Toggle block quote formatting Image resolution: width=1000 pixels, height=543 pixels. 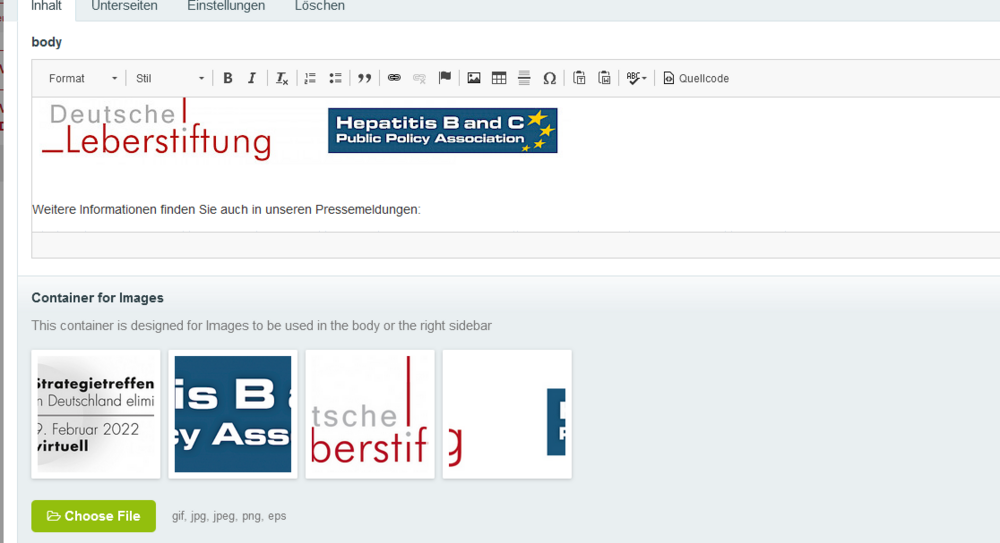(x=365, y=78)
